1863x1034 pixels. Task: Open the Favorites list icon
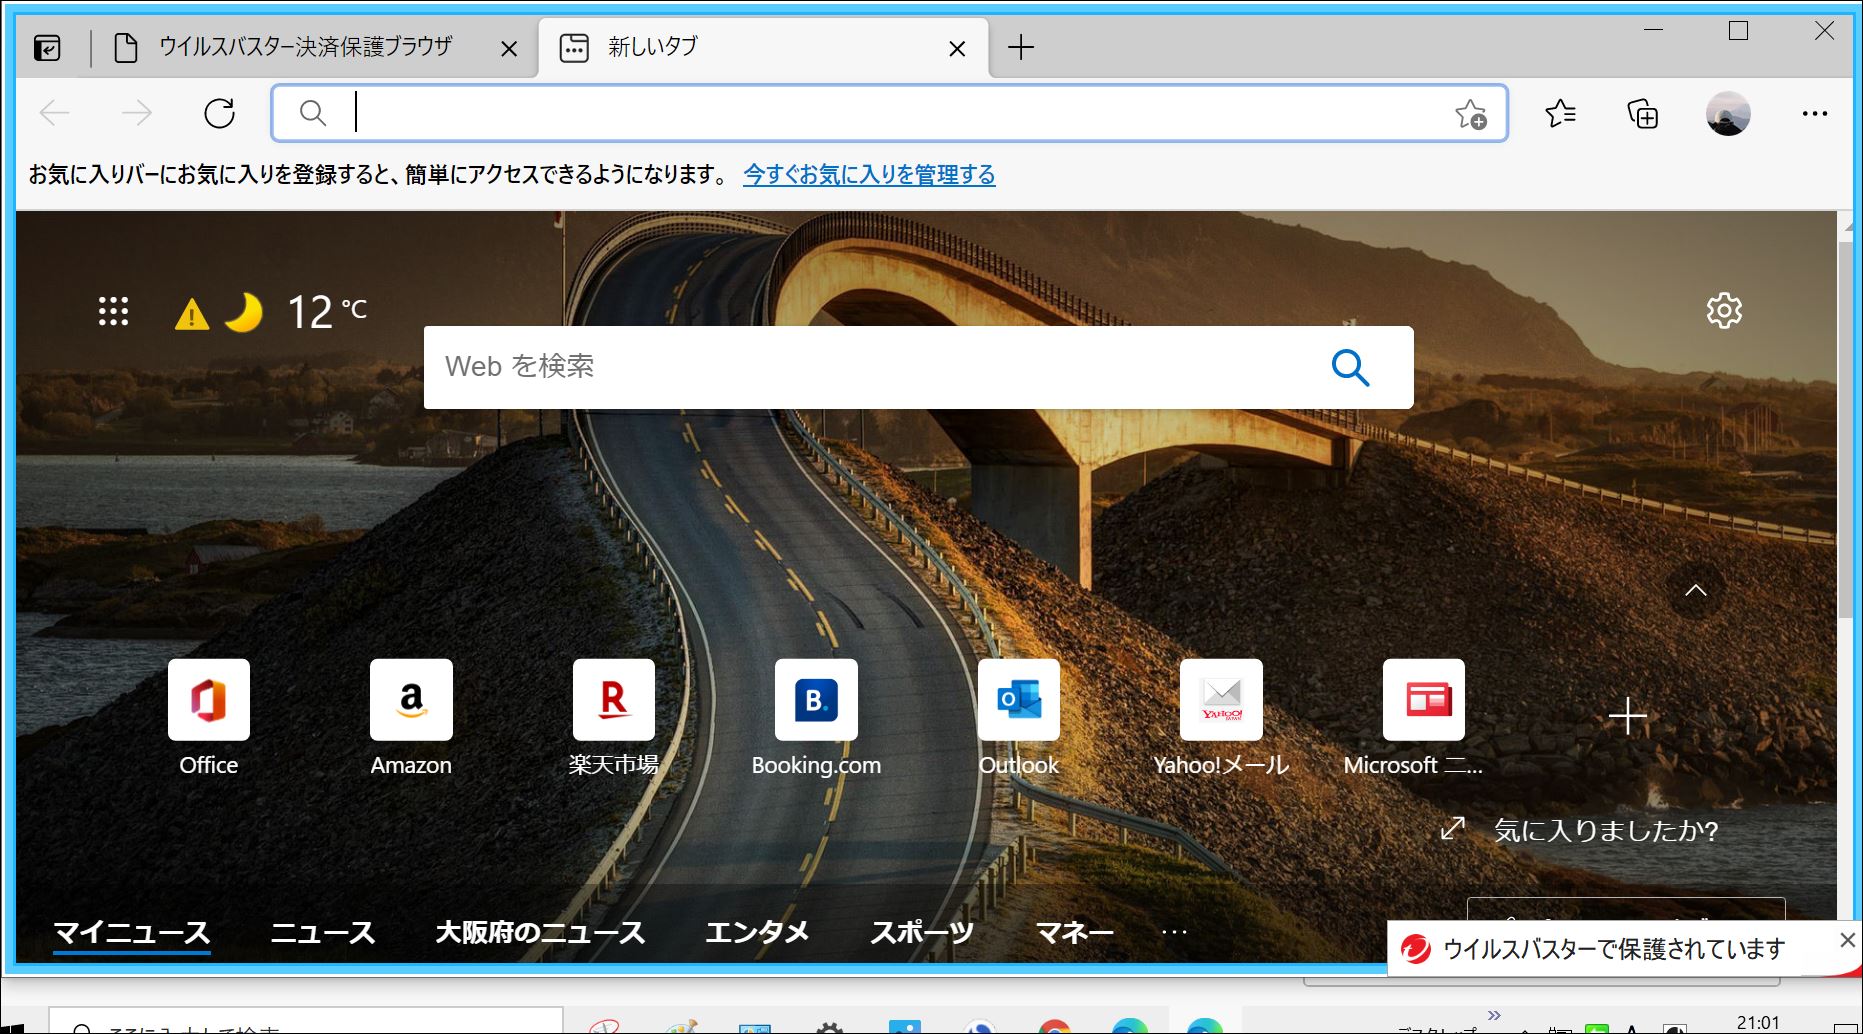pos(1560,113)
